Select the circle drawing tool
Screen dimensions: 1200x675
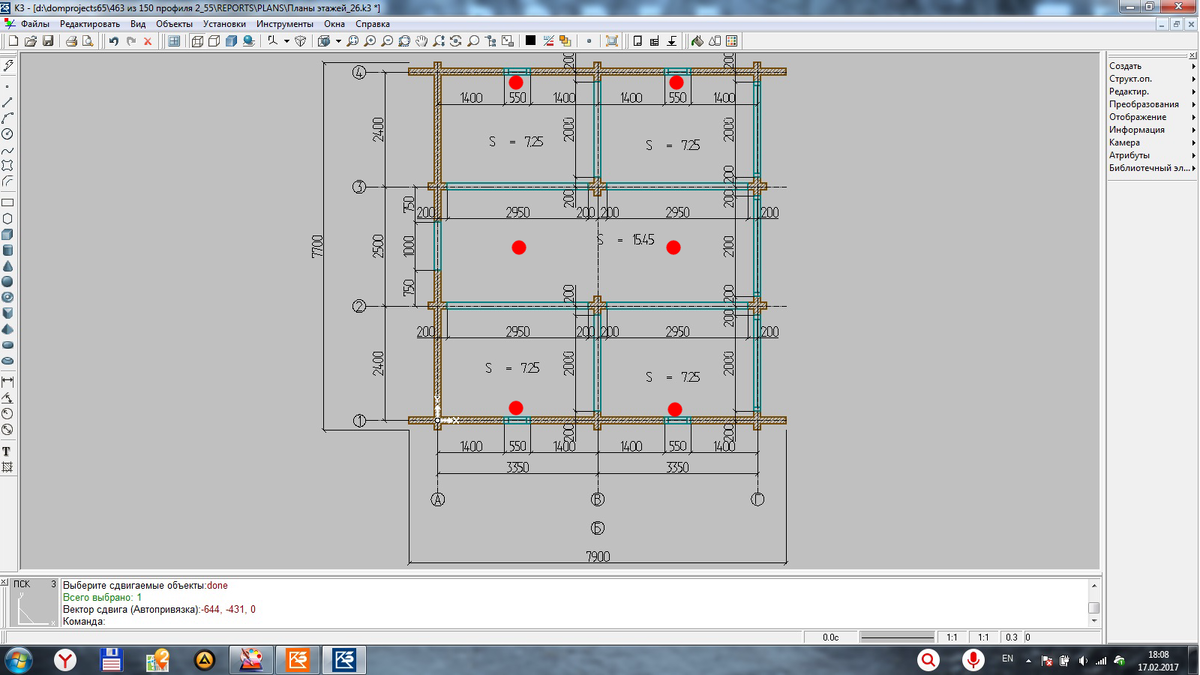coord(8,134)
